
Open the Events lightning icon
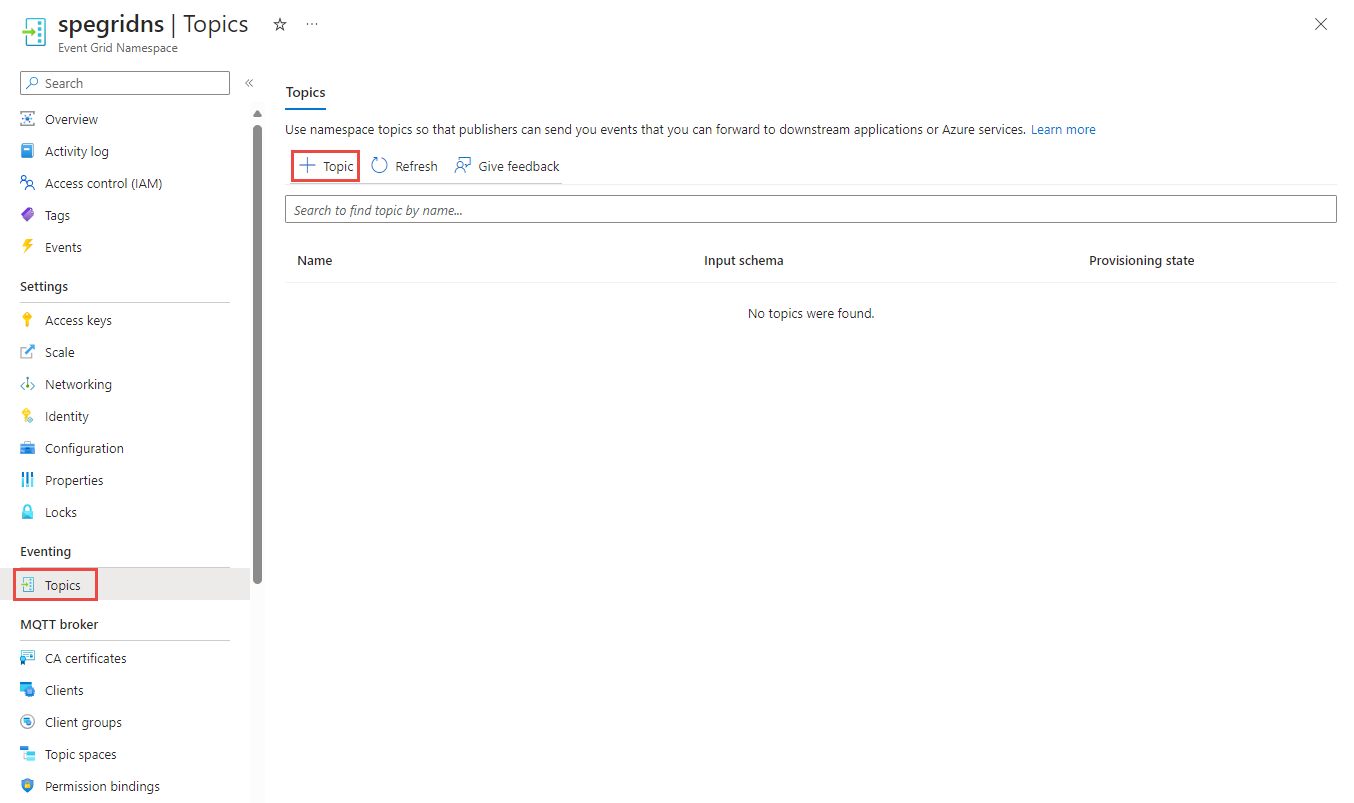pyautogui.click(x=28, y=247)
